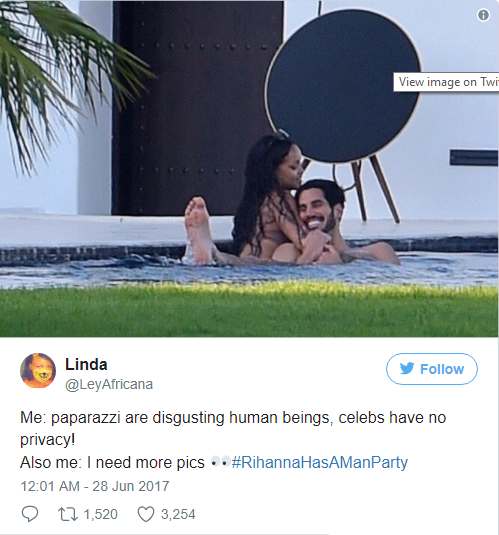This screenshot has width=499, height=535.
Task: Open the @LeyAfricana handle link
Action: (x=109, y=385)
